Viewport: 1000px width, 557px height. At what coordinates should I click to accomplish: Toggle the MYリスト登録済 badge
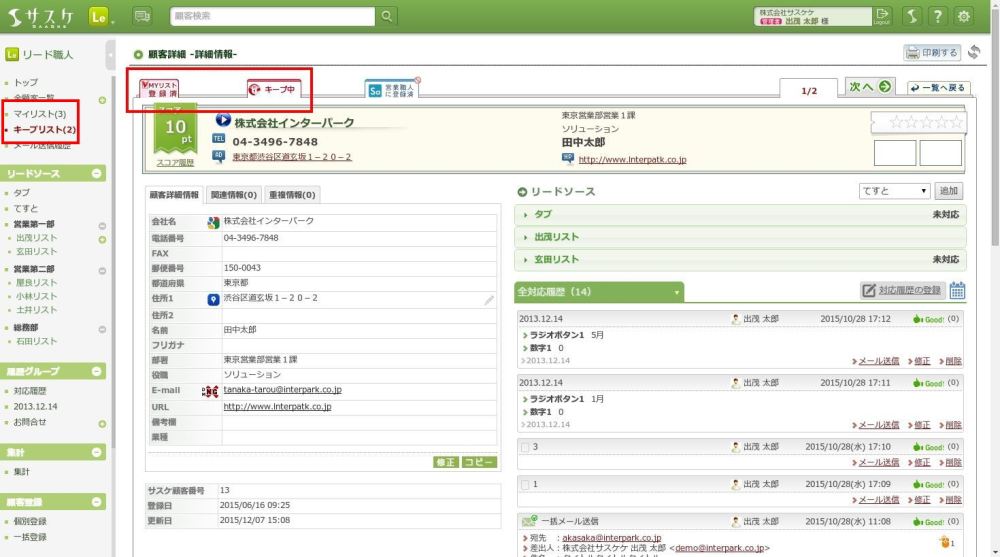click(159, 89)
